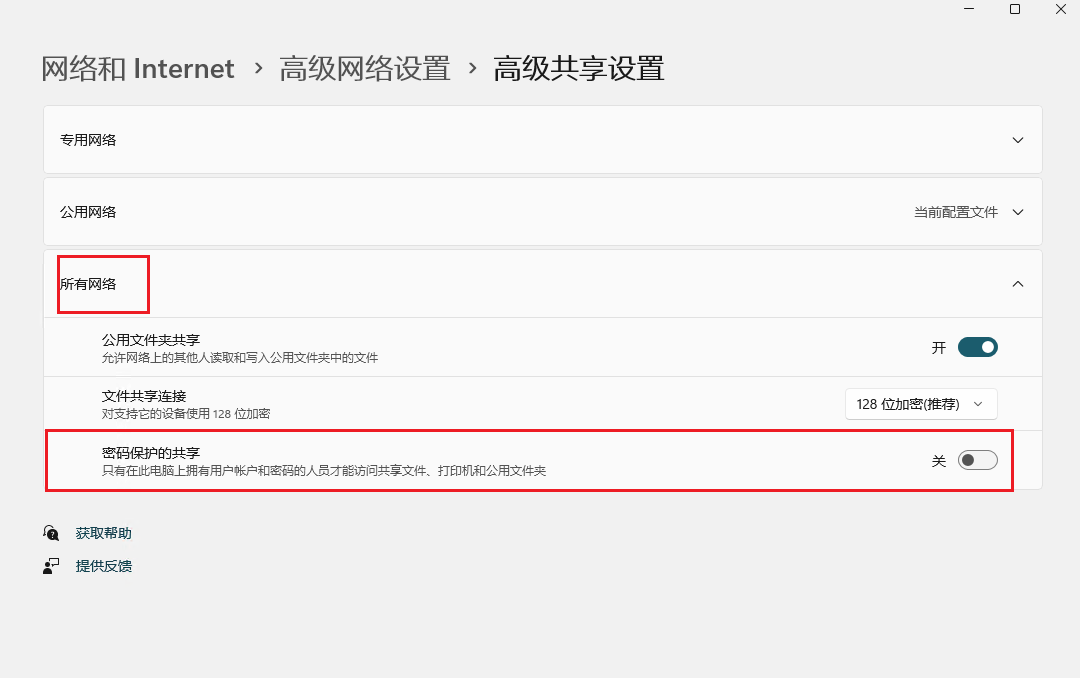Click the 获取帮助 headset icon
The image size is (1080, 678).
51,533
